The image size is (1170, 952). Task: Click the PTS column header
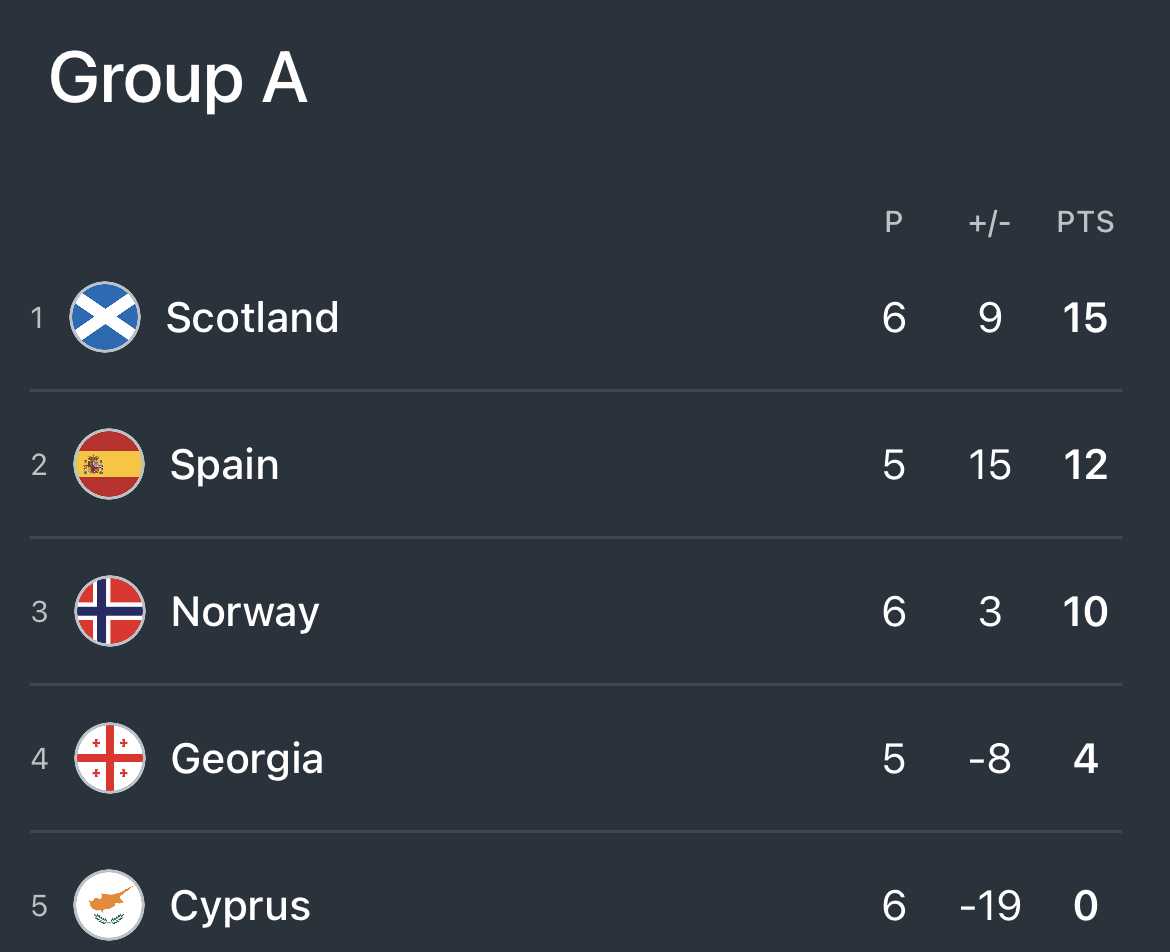[1086, 222]
